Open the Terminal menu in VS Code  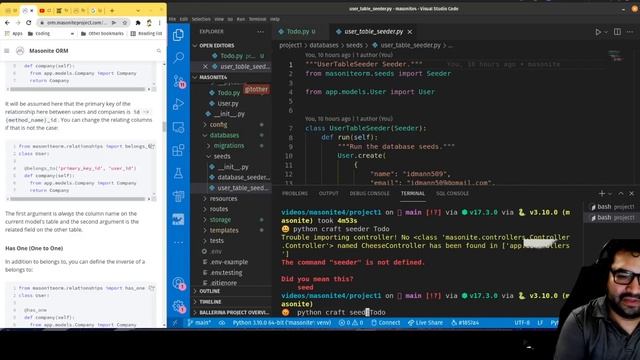[257, 19]
